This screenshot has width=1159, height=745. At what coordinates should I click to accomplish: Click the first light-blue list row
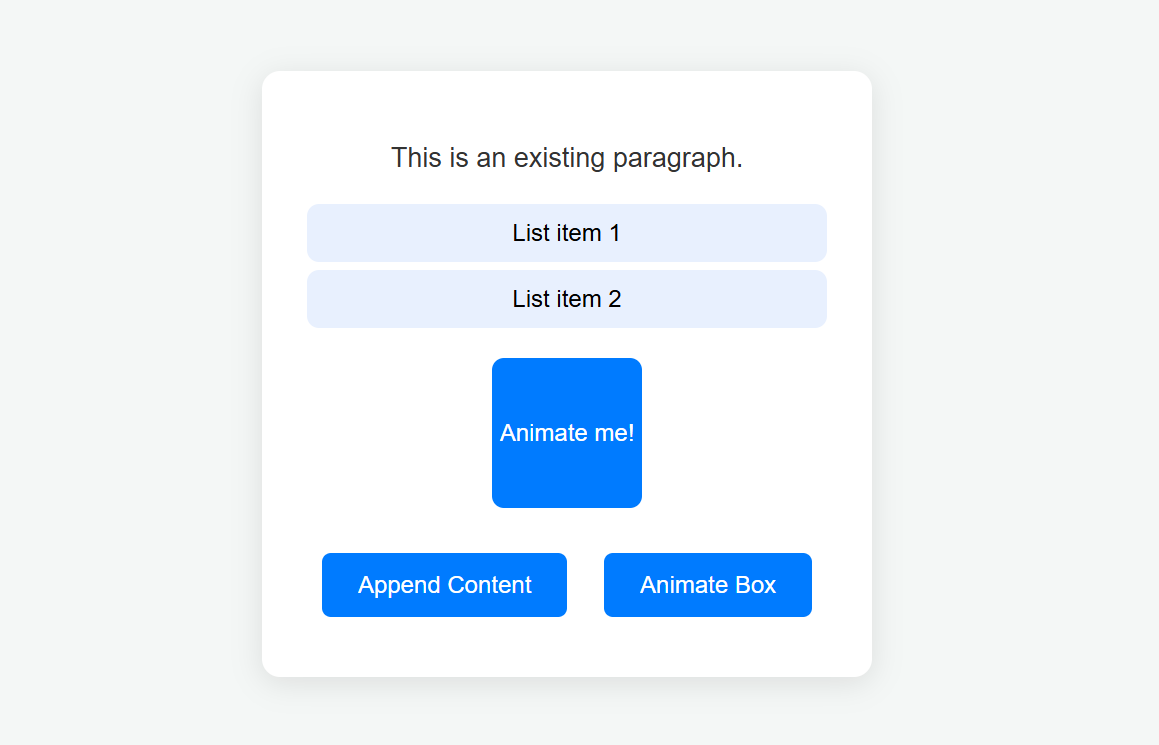click(566, 233)
